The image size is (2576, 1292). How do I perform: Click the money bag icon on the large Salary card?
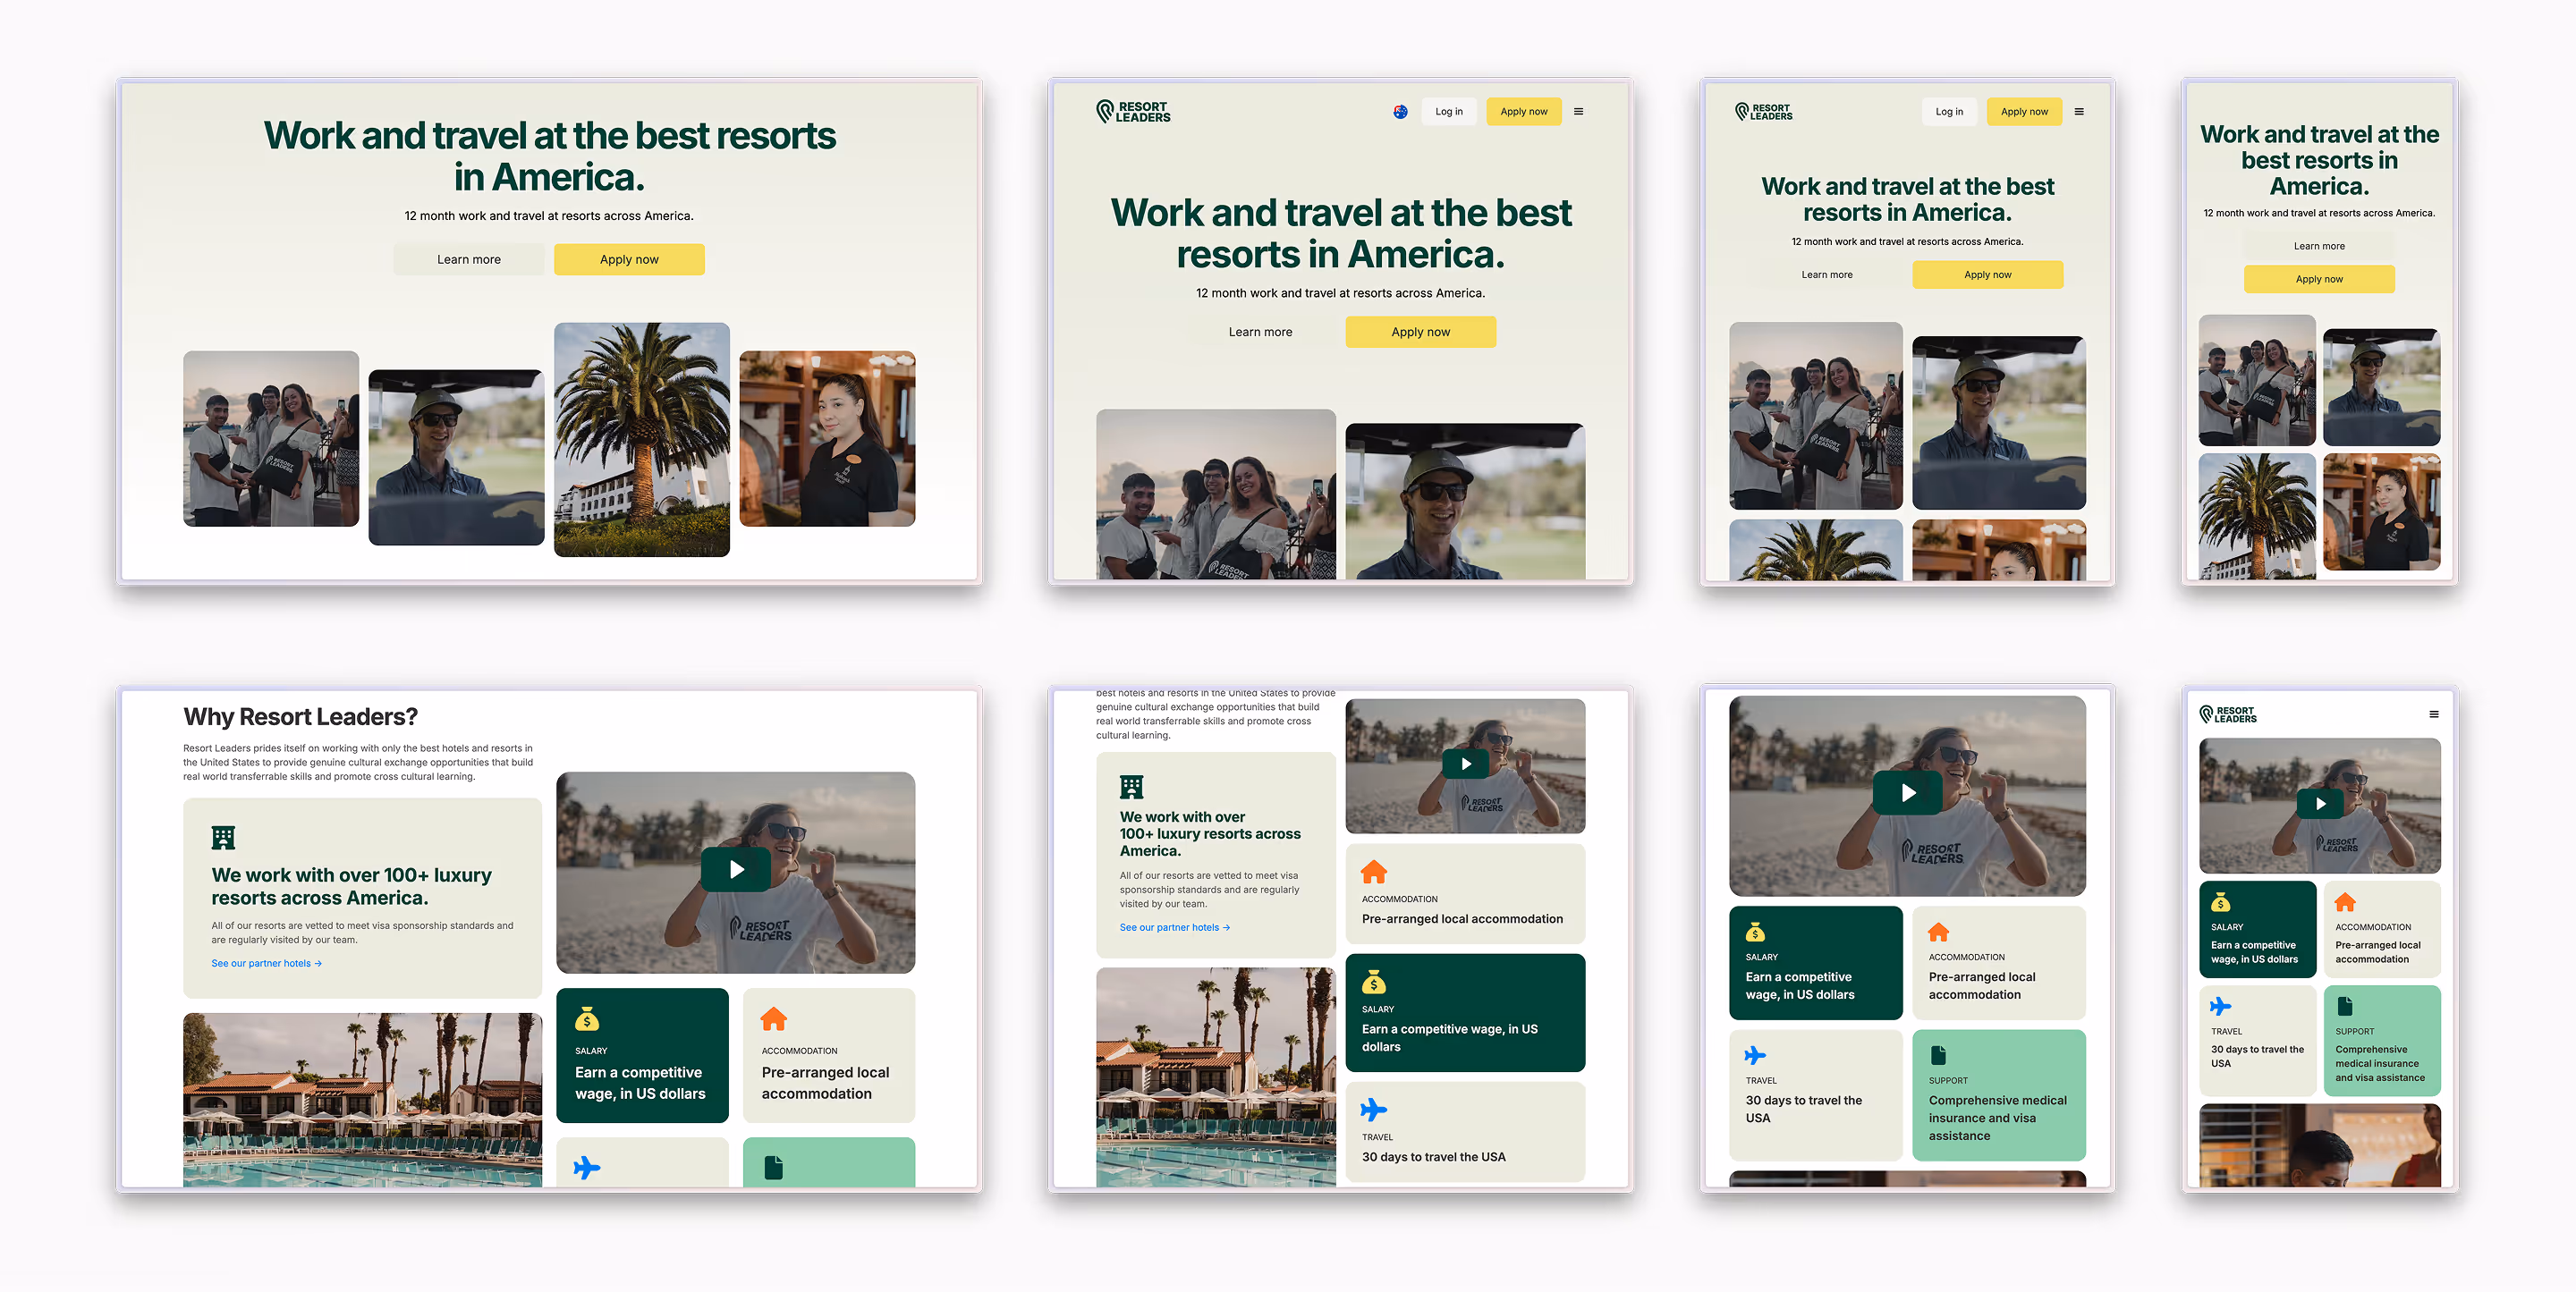[x=587, y=1019]
